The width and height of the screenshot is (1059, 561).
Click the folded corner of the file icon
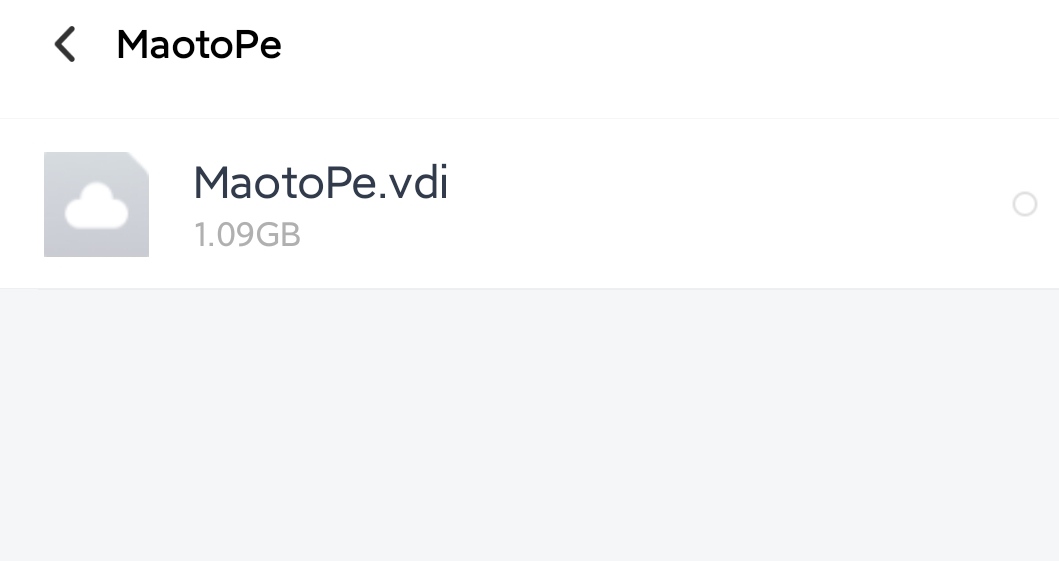(x=139, y=161)
